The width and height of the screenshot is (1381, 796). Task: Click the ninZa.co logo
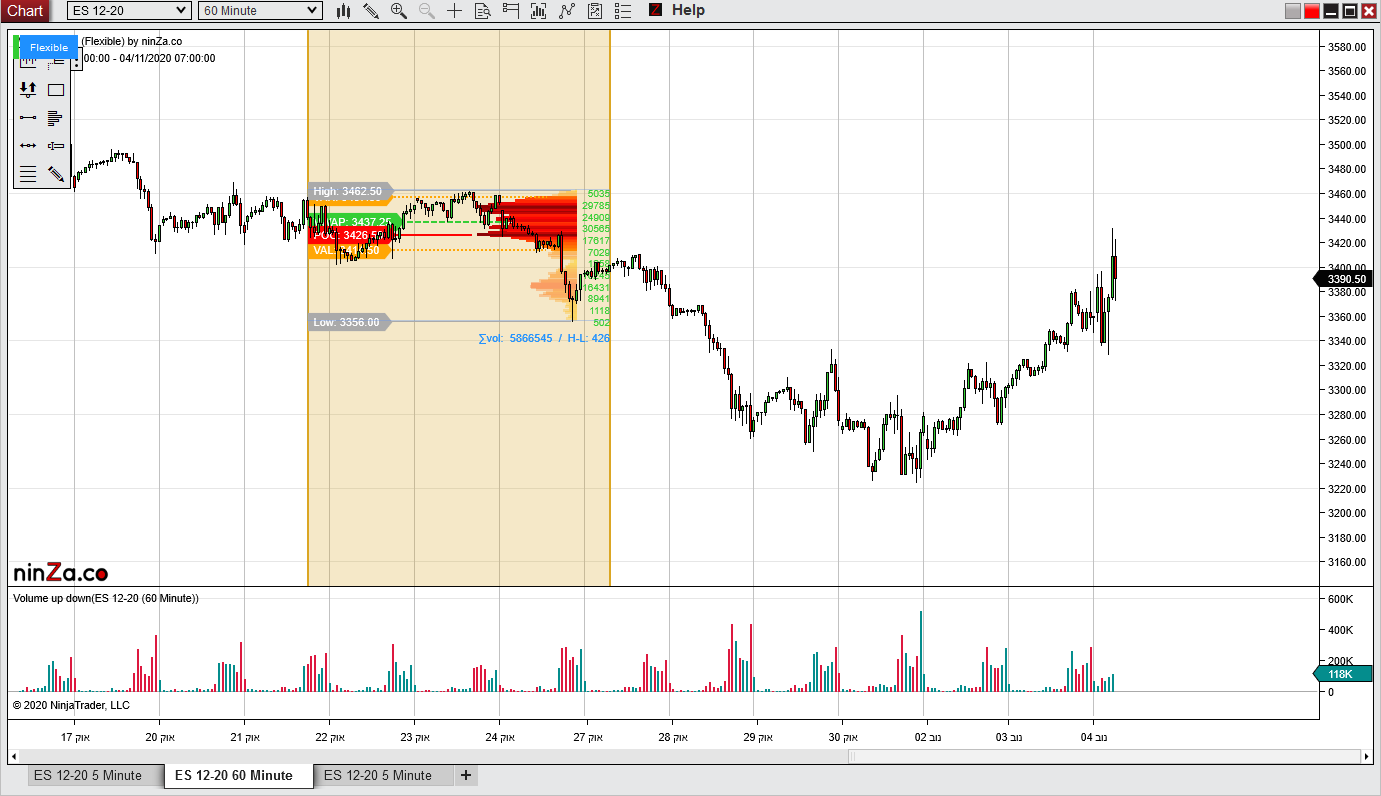60,573
